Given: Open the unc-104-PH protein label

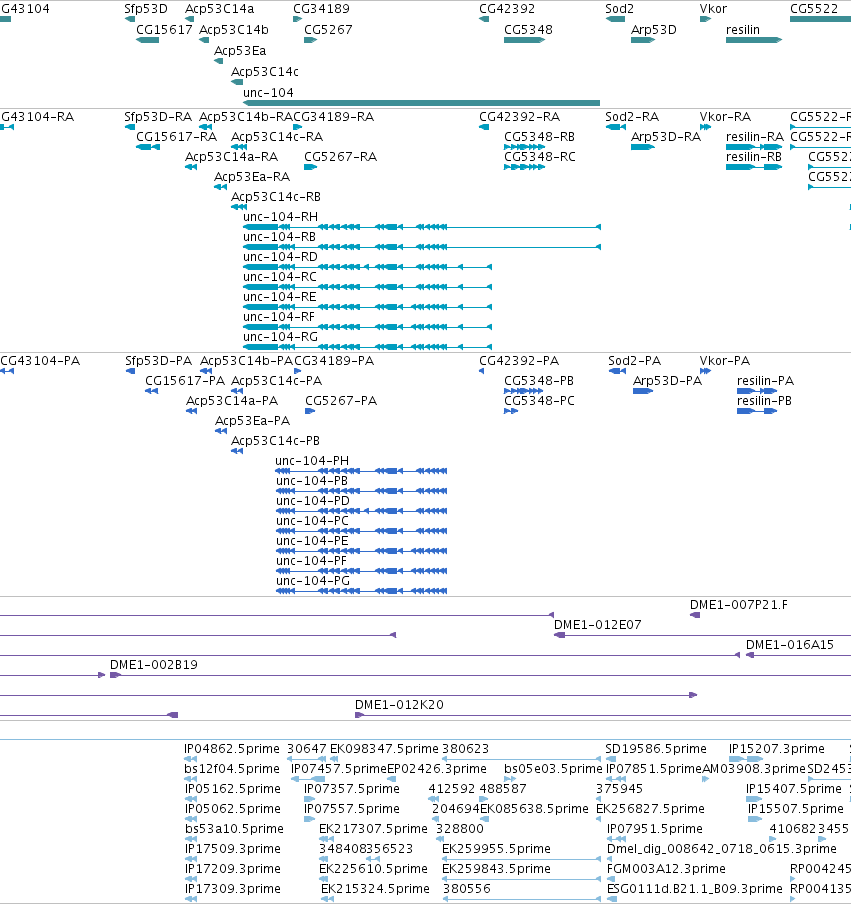Looking at the screenshot, I should click(x=312, y=461).
